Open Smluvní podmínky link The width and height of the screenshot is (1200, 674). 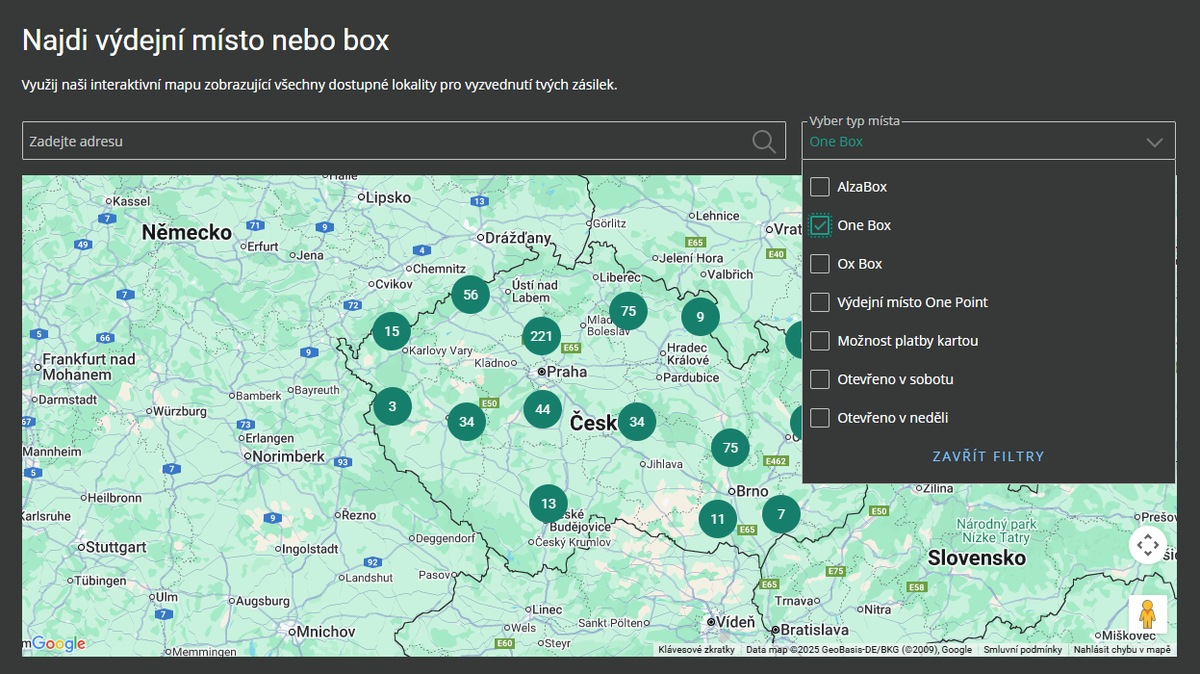[1022, 650]
